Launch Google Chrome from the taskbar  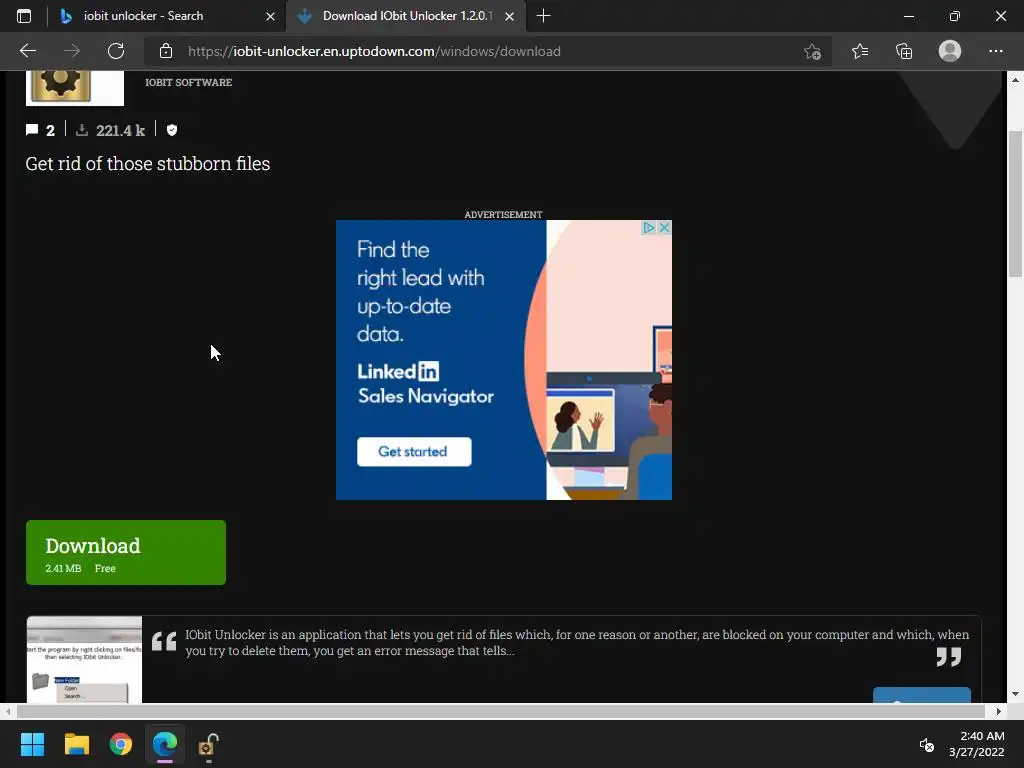tap(121, 744)
